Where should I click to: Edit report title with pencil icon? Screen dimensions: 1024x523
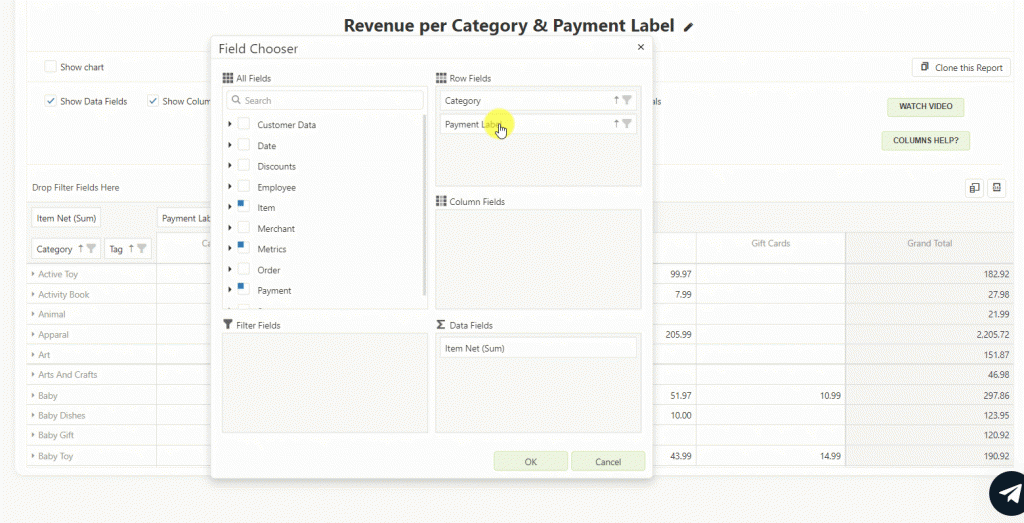pos(688,27)
